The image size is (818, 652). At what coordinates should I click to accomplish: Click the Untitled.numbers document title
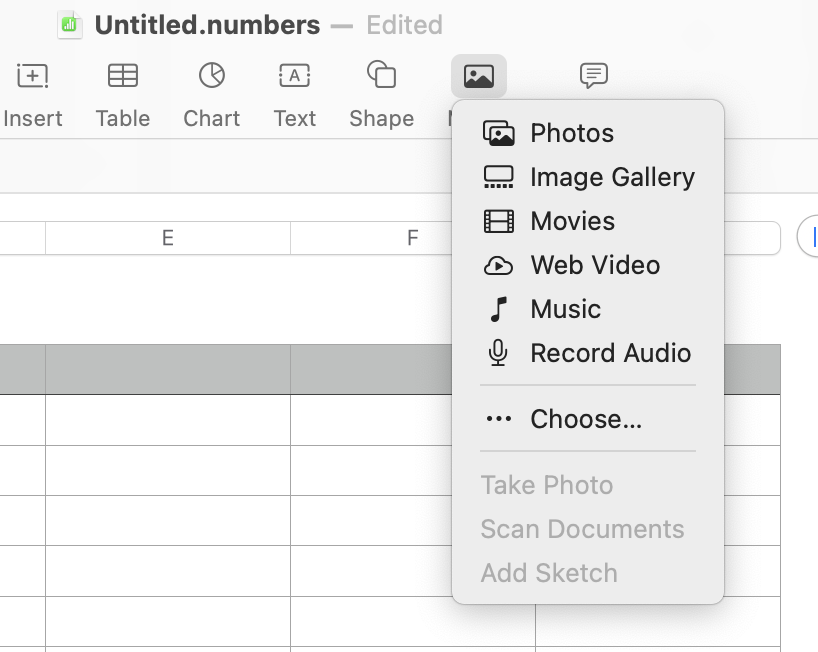coord(207,25)
